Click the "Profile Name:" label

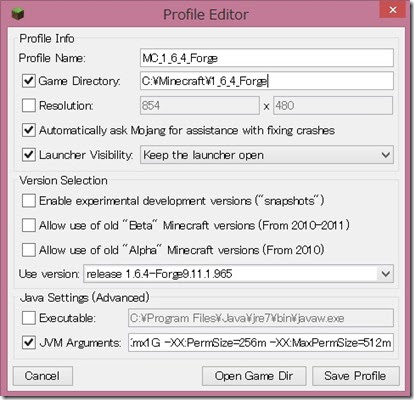click(52, 58)
